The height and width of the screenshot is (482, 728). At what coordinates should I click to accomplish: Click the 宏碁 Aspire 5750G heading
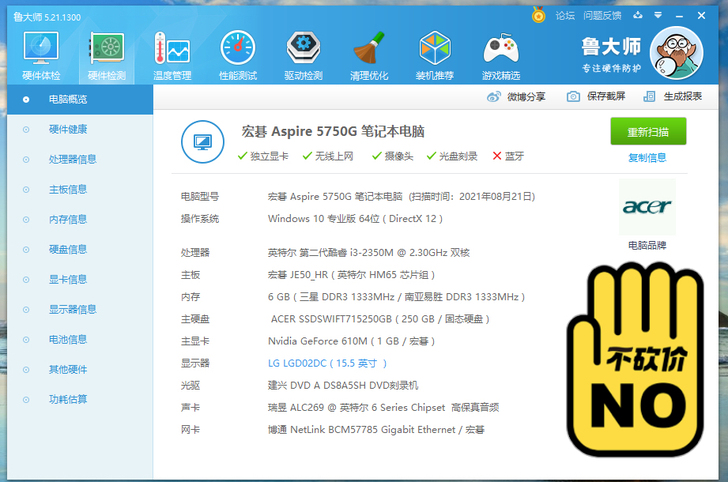tap(333, 131)
